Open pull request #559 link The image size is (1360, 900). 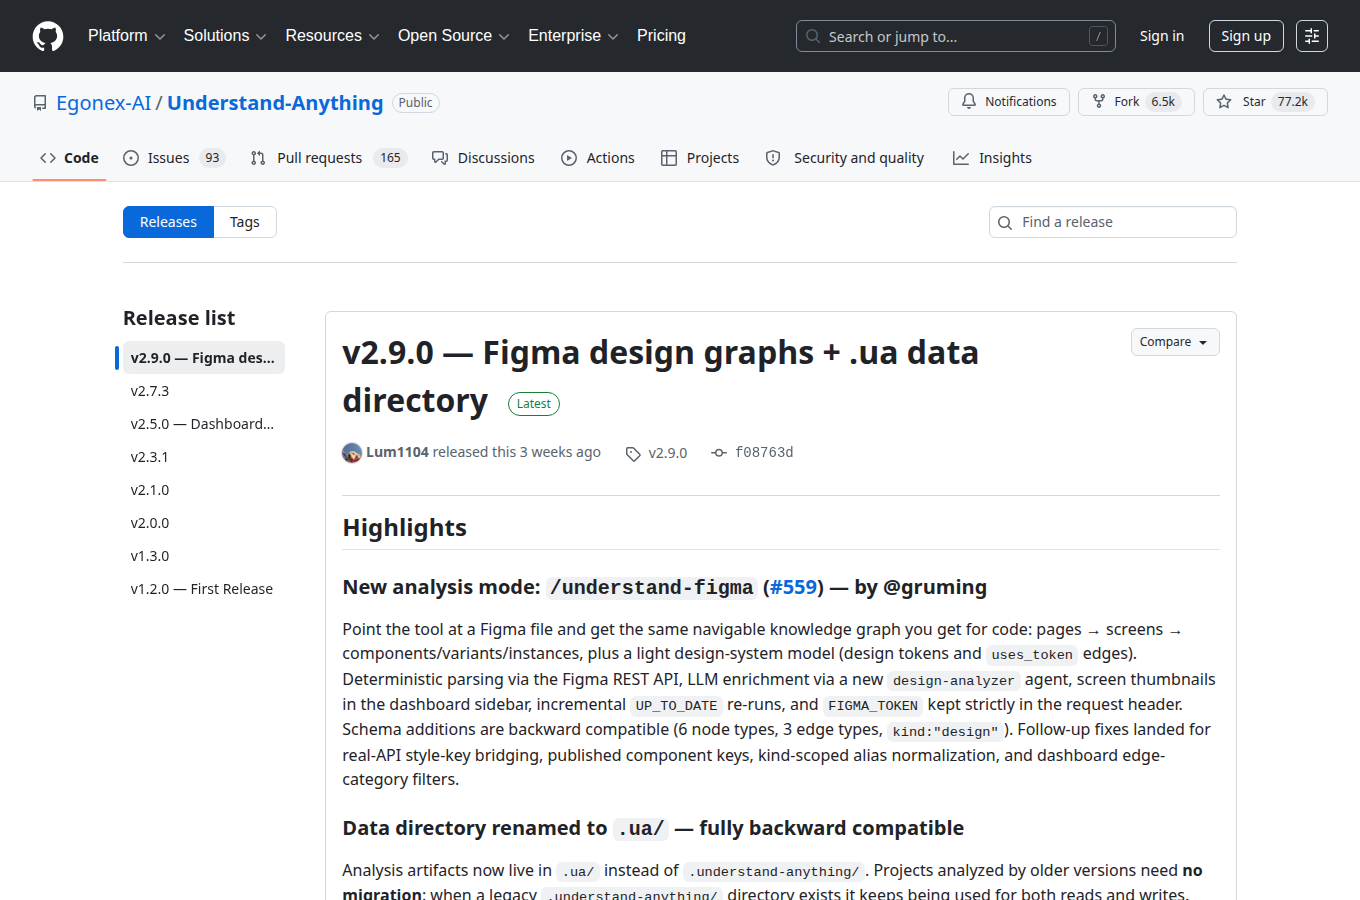click(x=793, y=587)
